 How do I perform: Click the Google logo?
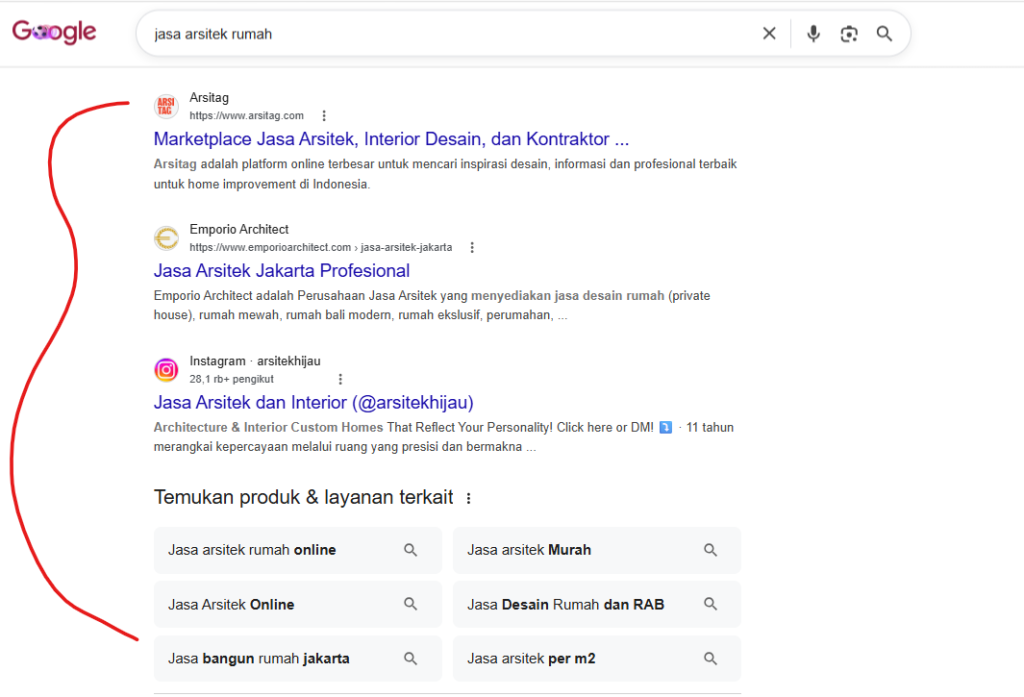click(x=54, y=31)
